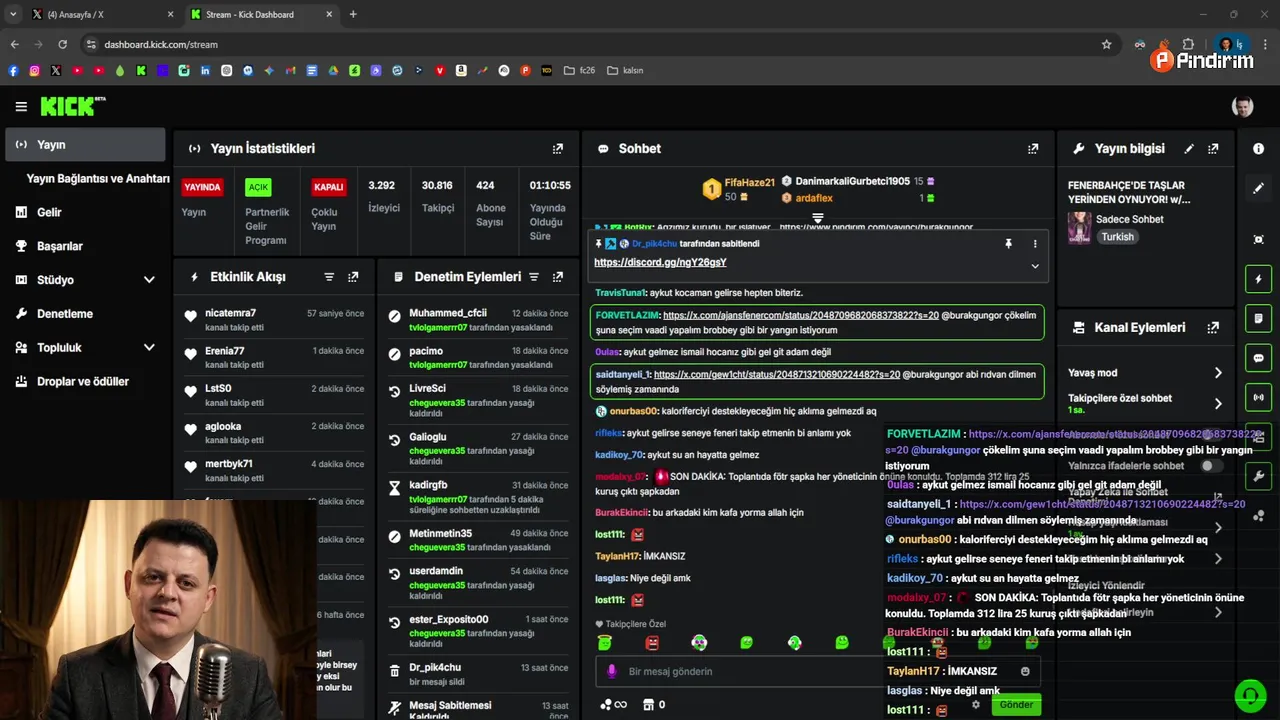Click the Bir mesaj gönderin input field
This screenshot has width=1280, height=720.
740,671
